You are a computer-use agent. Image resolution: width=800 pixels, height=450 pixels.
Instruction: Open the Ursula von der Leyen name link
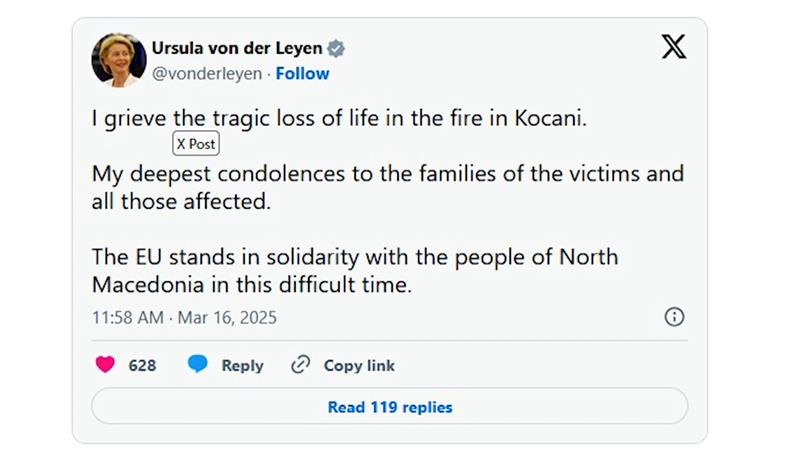pos(237,48)
